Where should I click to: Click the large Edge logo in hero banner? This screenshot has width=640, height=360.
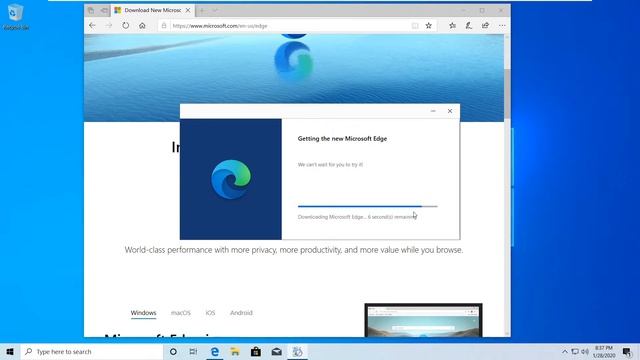[x=294, y=62]
